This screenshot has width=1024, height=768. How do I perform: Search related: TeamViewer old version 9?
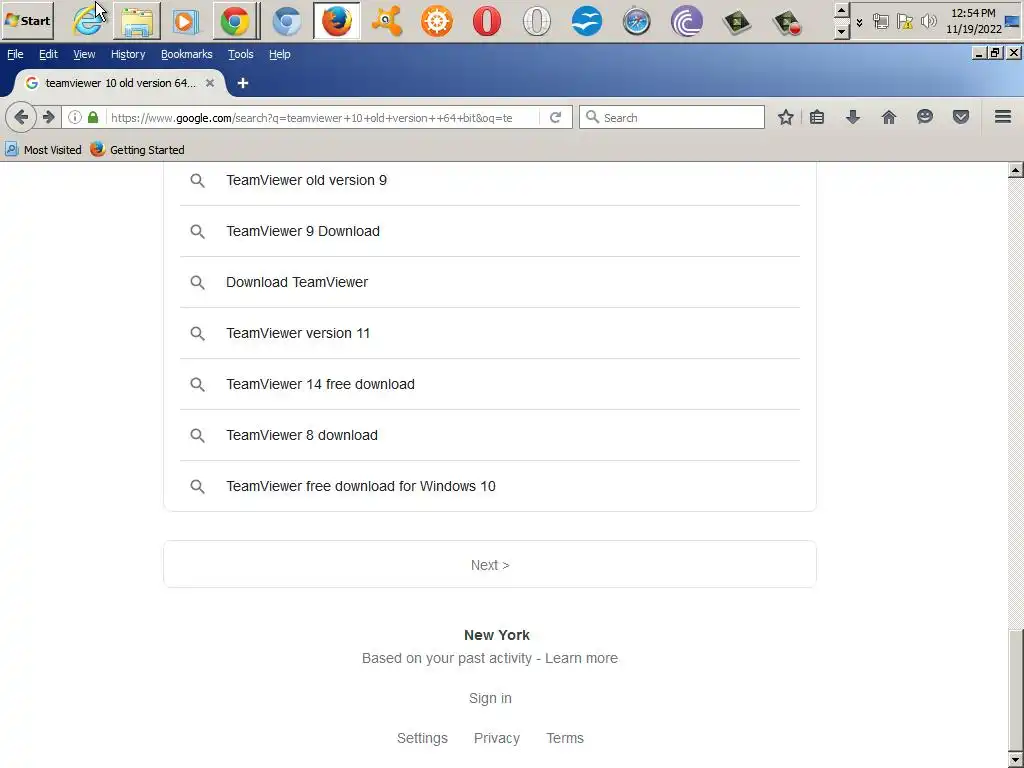tap(490, 180)
